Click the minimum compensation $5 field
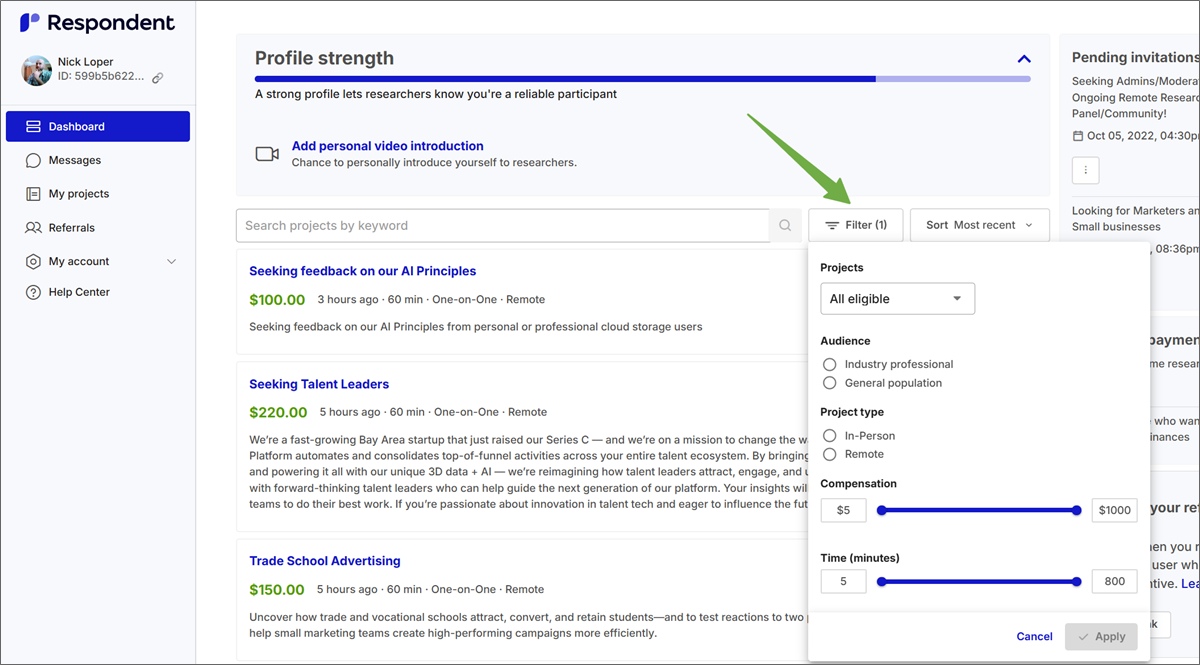1200x665 pixels. 843,510
